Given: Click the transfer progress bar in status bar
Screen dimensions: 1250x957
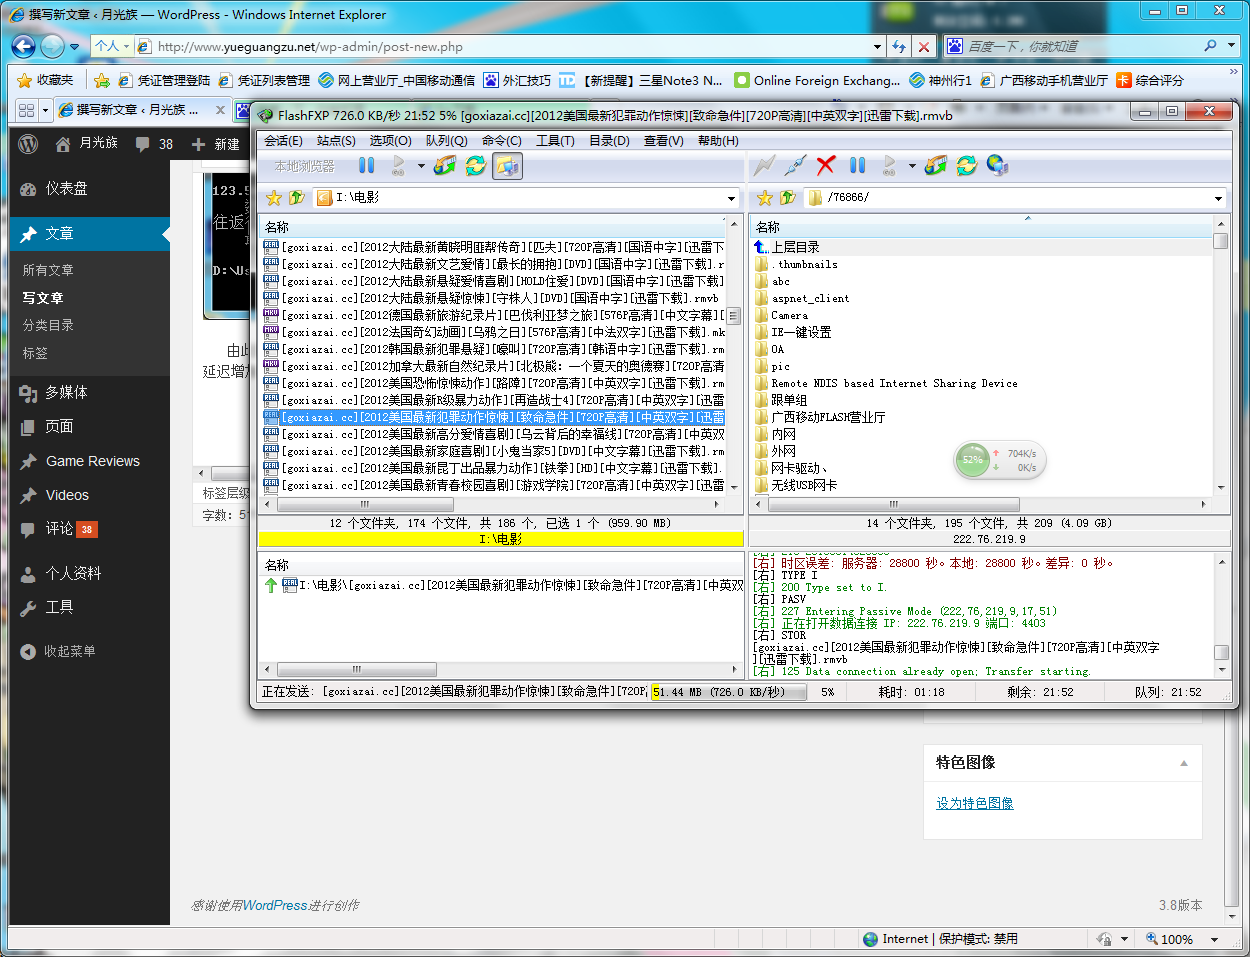Looking at the screenshot, I should 729,691.
